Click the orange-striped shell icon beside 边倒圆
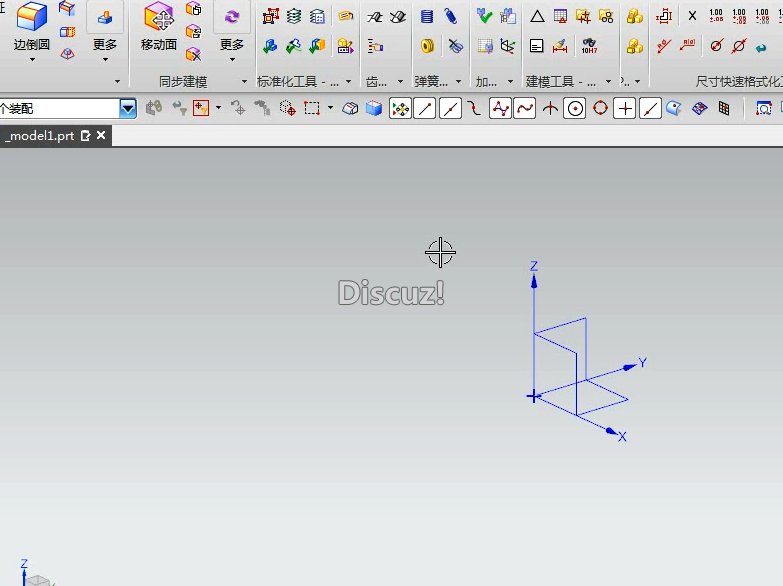Viewport: 783px width, 586px height. tap(67, 32)
